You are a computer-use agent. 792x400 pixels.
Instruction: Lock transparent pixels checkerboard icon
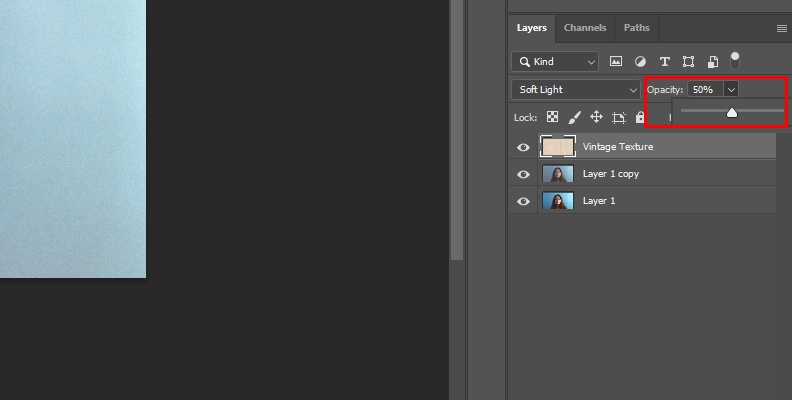point(553,117)
